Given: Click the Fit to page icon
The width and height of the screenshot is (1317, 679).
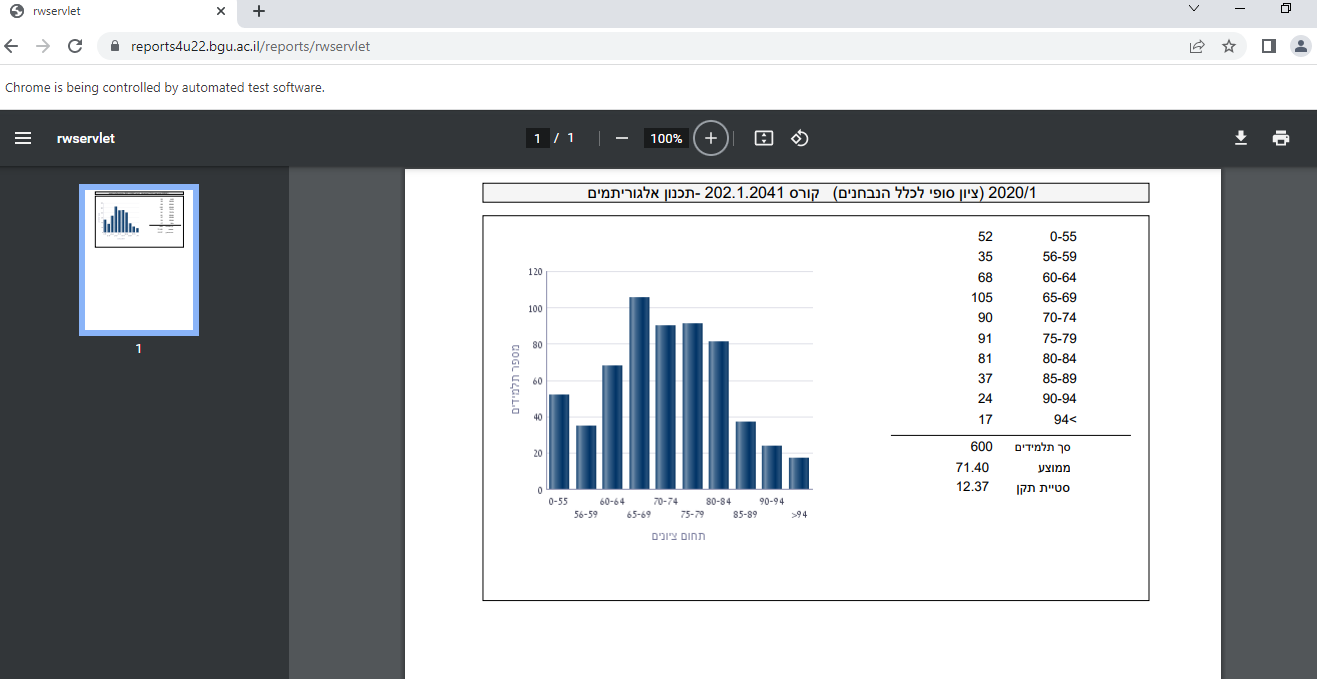Looking at the screenshot, I should pos(763,138).
